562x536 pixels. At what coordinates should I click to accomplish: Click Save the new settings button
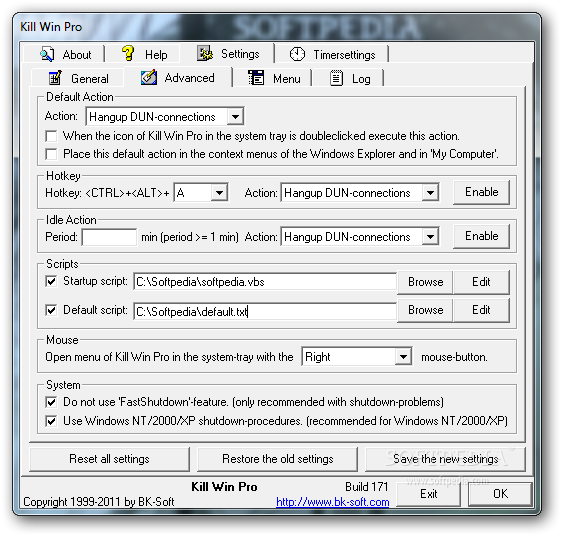pos(445,459)
